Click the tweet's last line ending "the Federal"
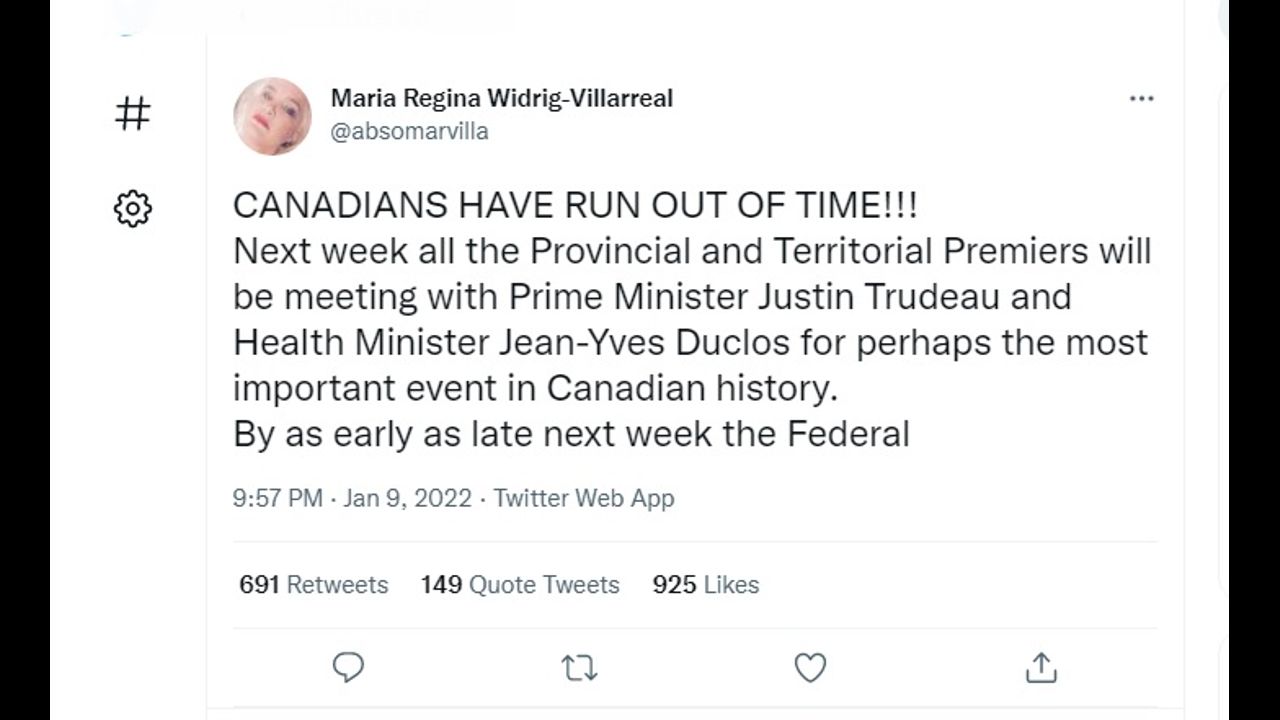Viewport: 1280px width, 720px height. click(x=571, y=434)
